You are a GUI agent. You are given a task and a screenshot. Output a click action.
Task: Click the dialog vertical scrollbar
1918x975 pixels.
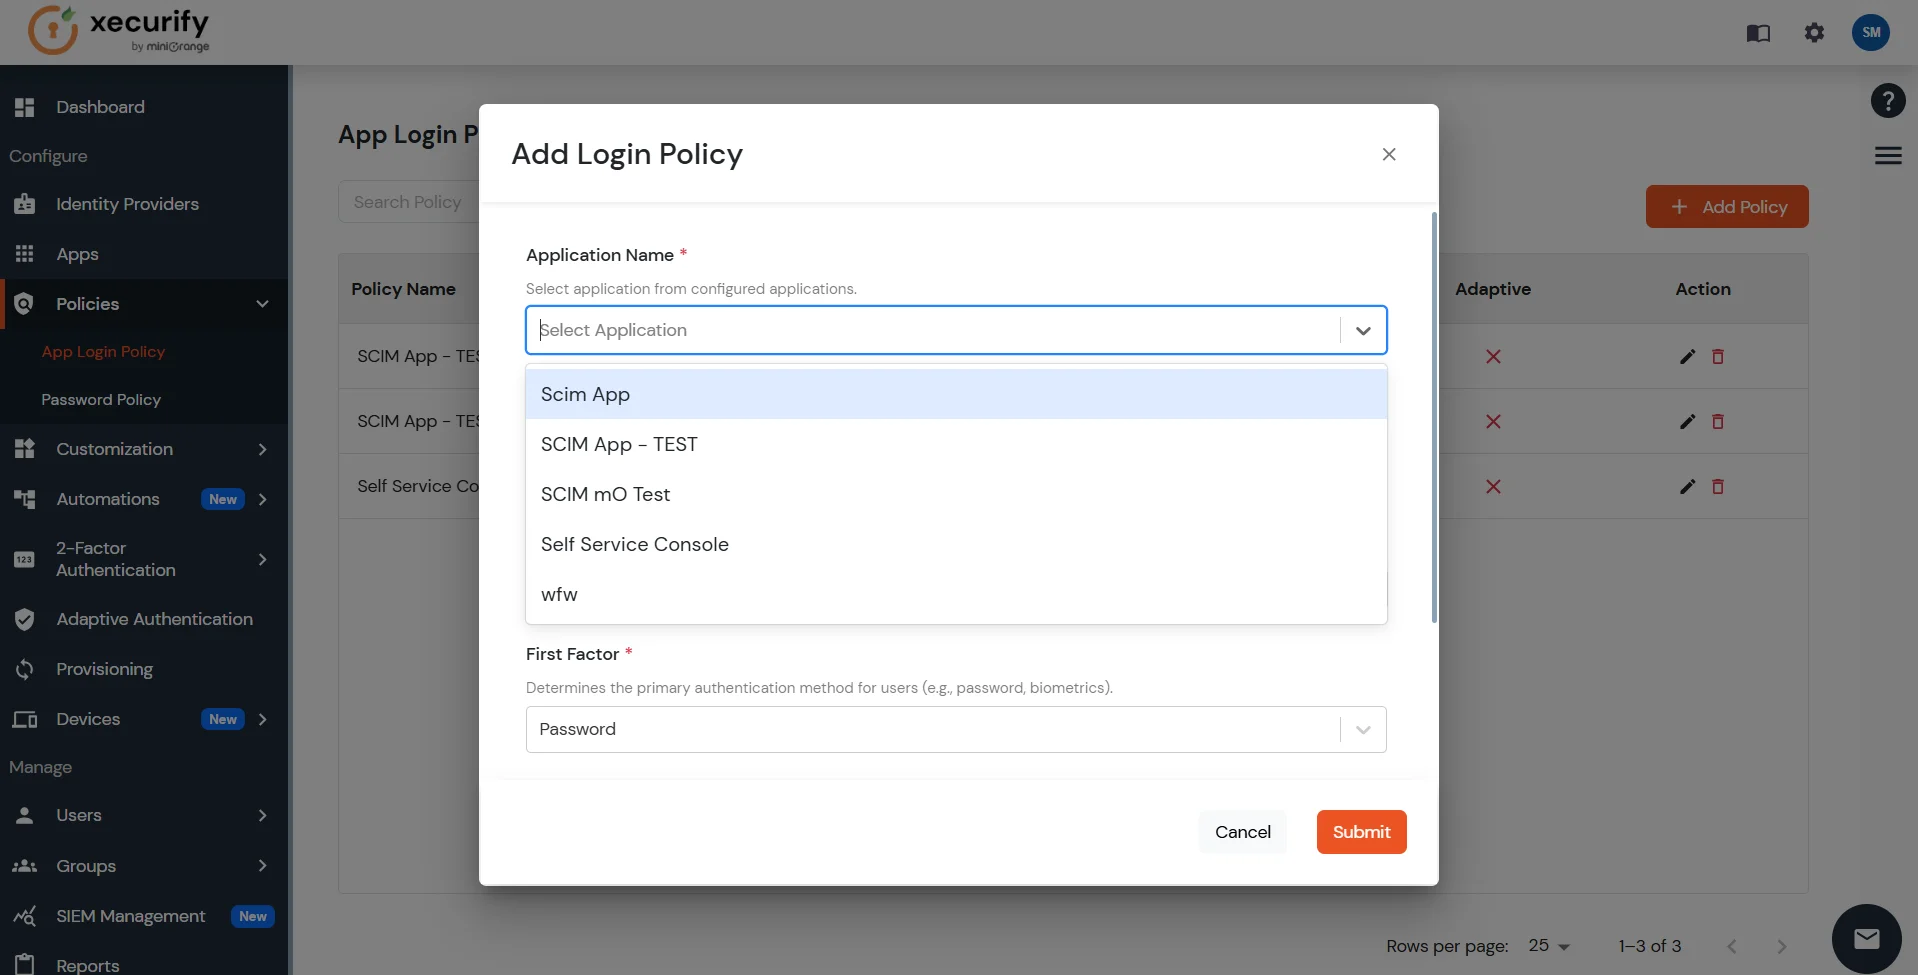1434,417
